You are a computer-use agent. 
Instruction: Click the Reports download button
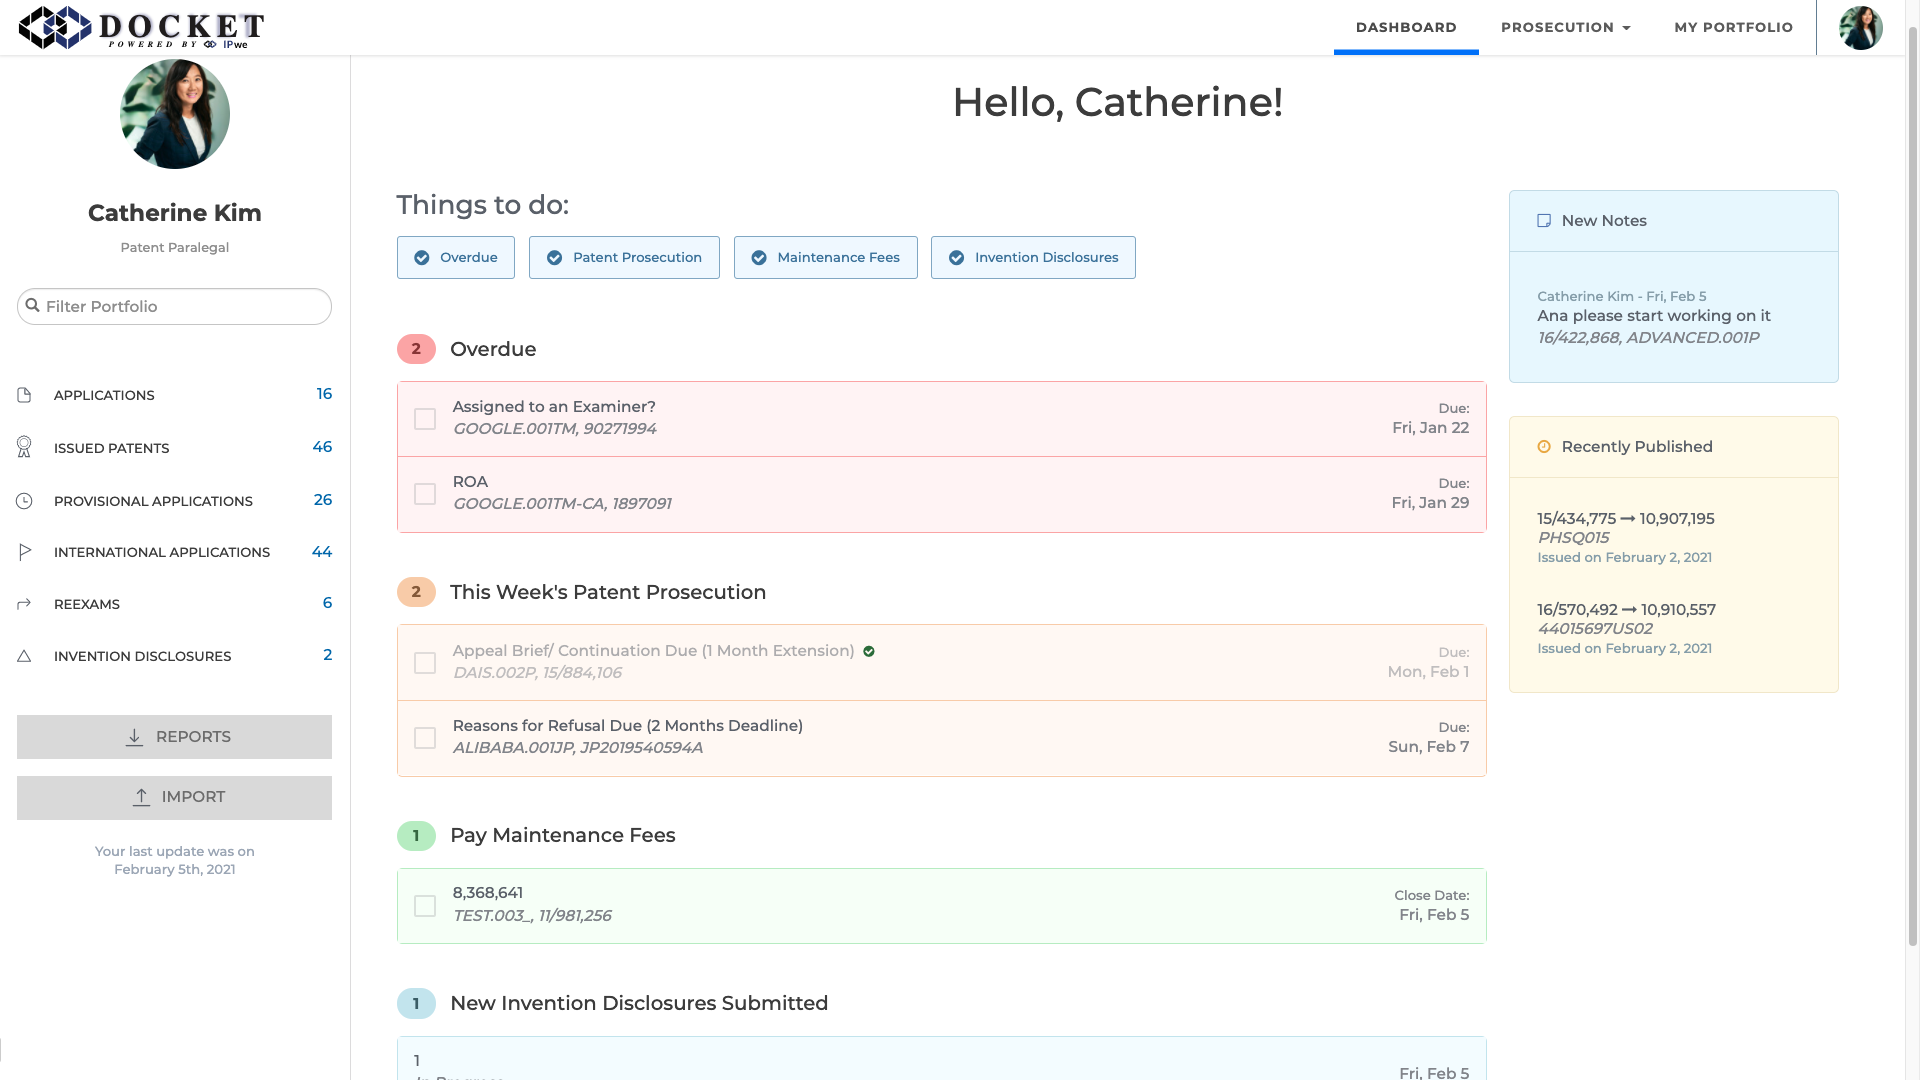[x=174, y=737]
